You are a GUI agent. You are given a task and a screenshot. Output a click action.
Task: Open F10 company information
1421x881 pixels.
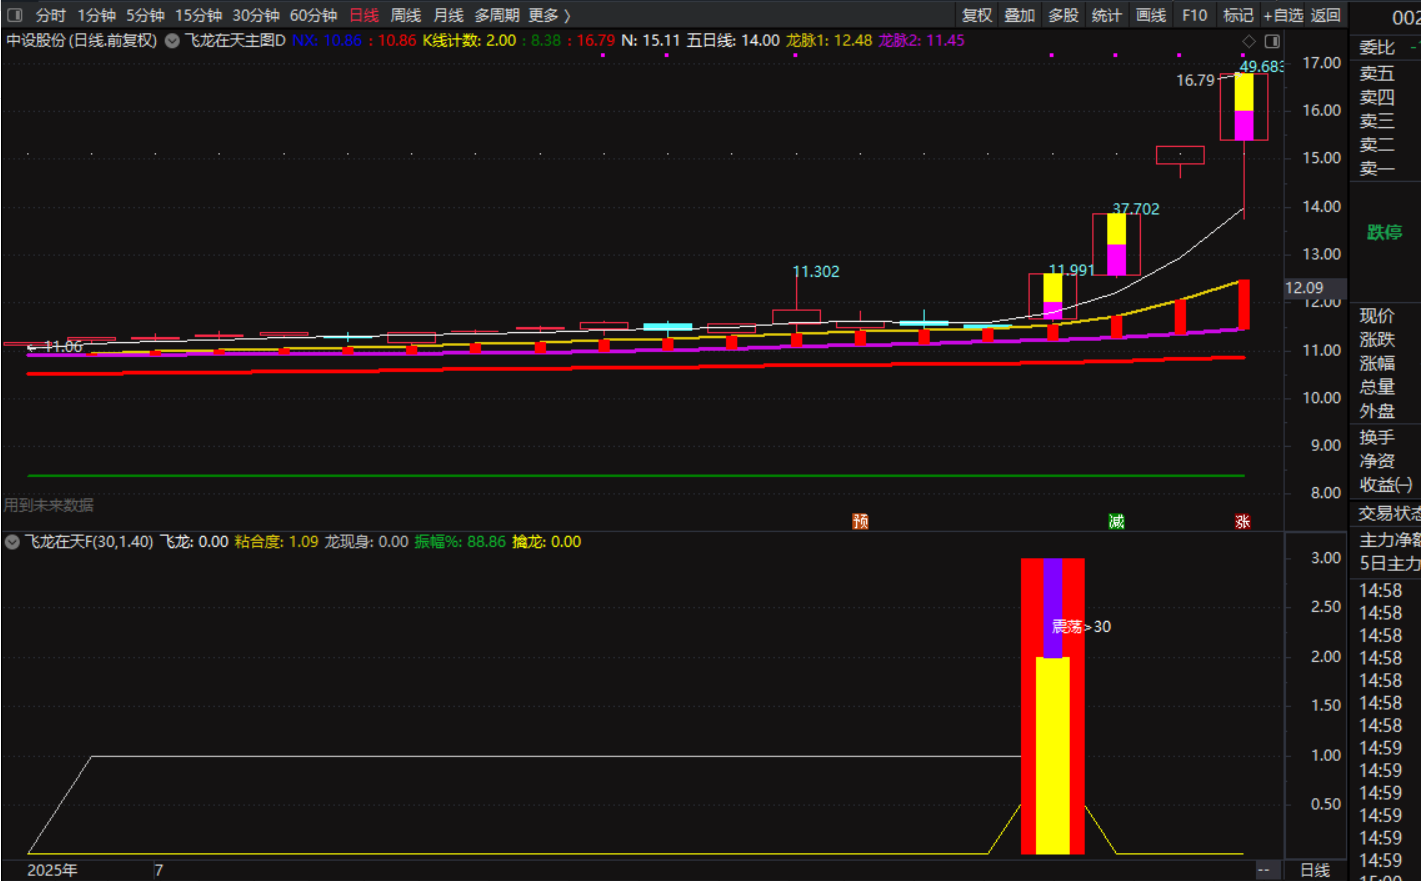[x=1194, y=15]
